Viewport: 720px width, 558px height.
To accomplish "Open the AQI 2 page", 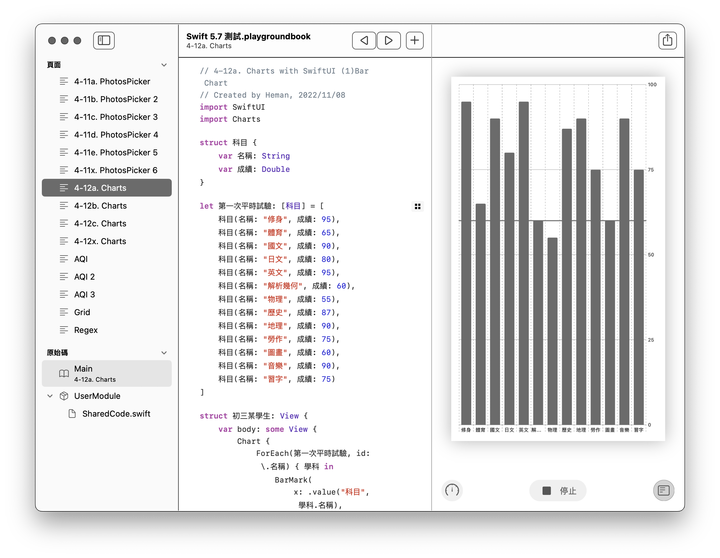I will pos(107,276).
